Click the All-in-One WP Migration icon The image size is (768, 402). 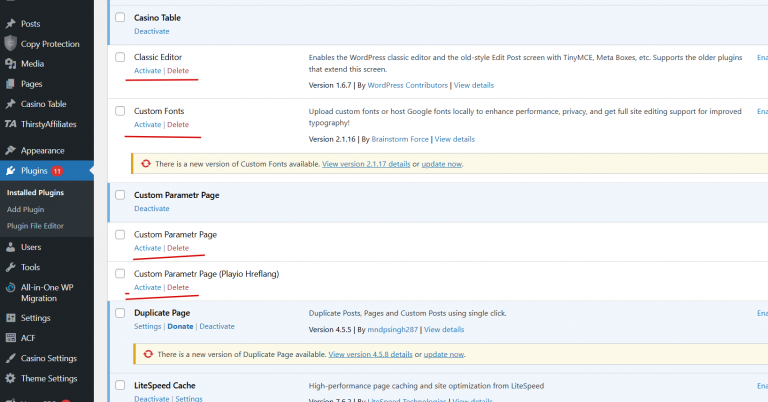(x=10, y=287)
